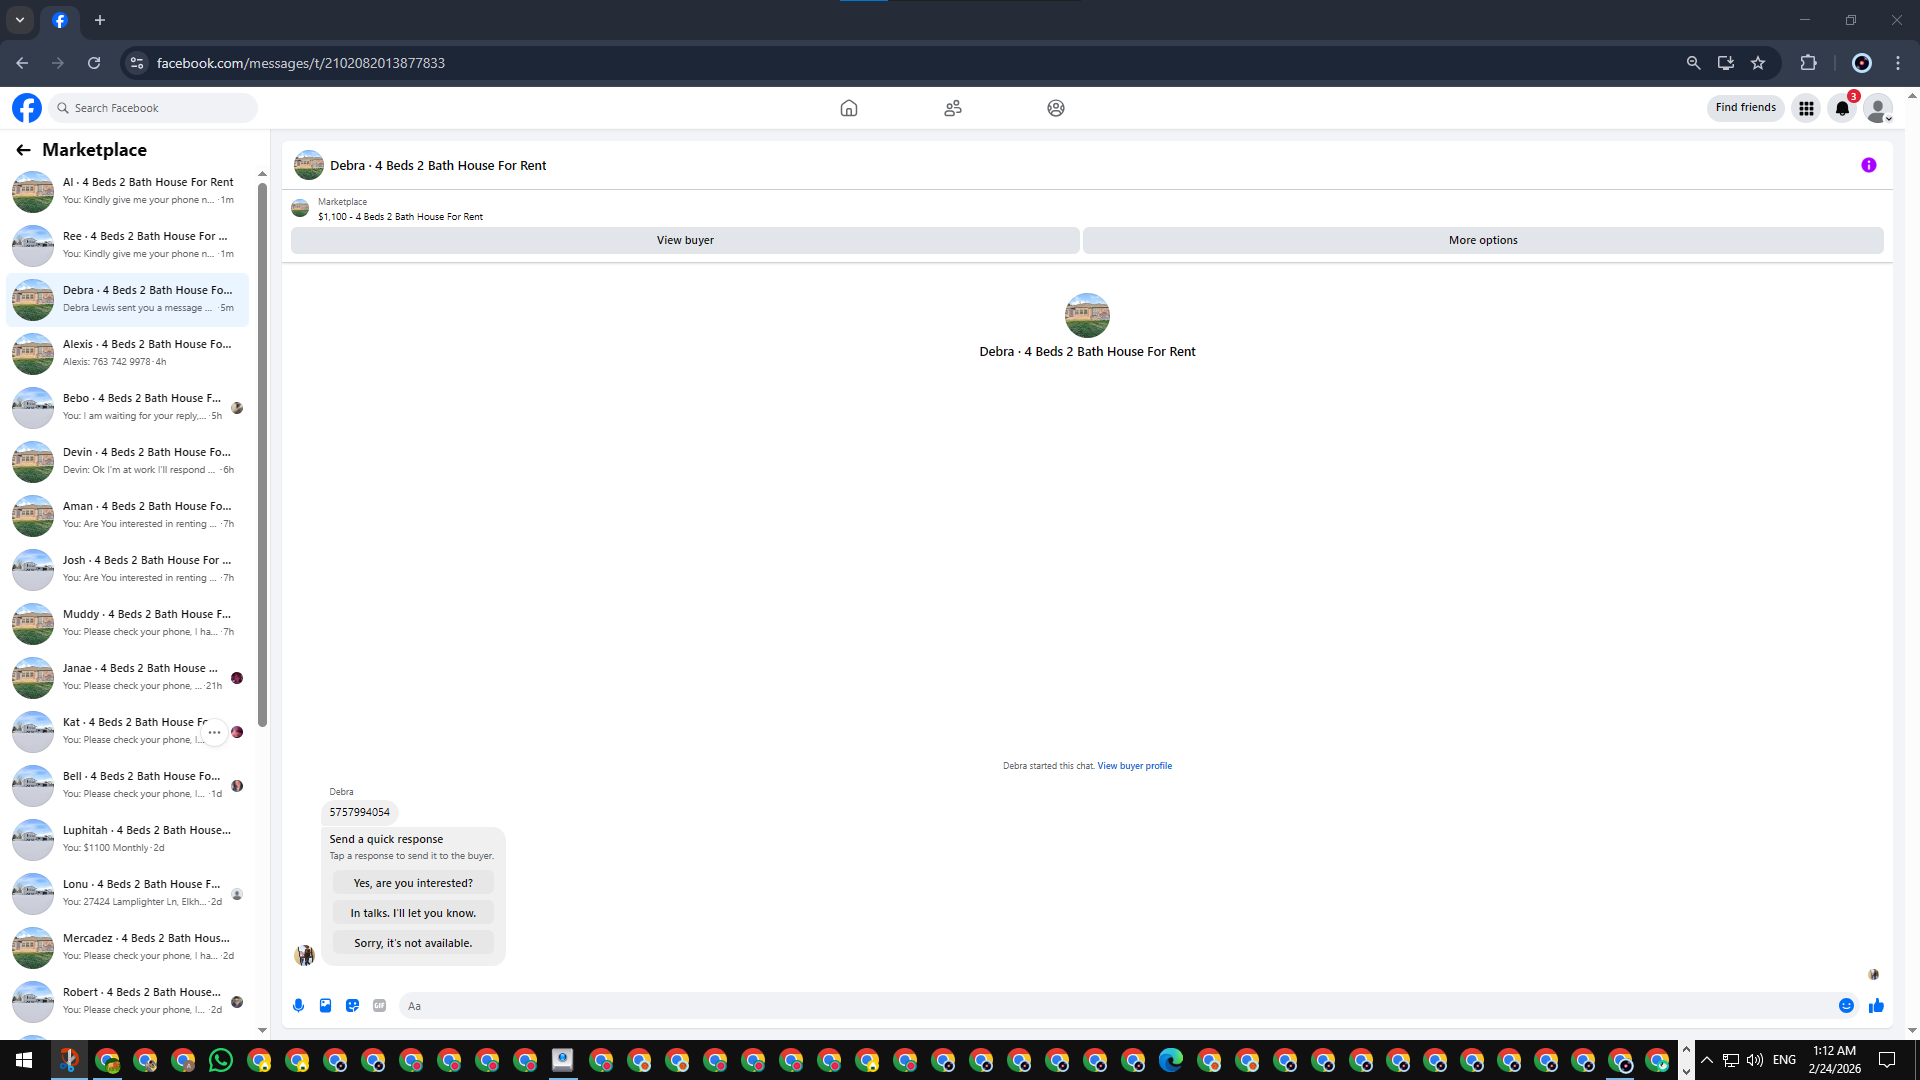Expand the browser tab search dropdown
The image size is (1920, 1080).
pyautogui.click(x=19, y=20)
